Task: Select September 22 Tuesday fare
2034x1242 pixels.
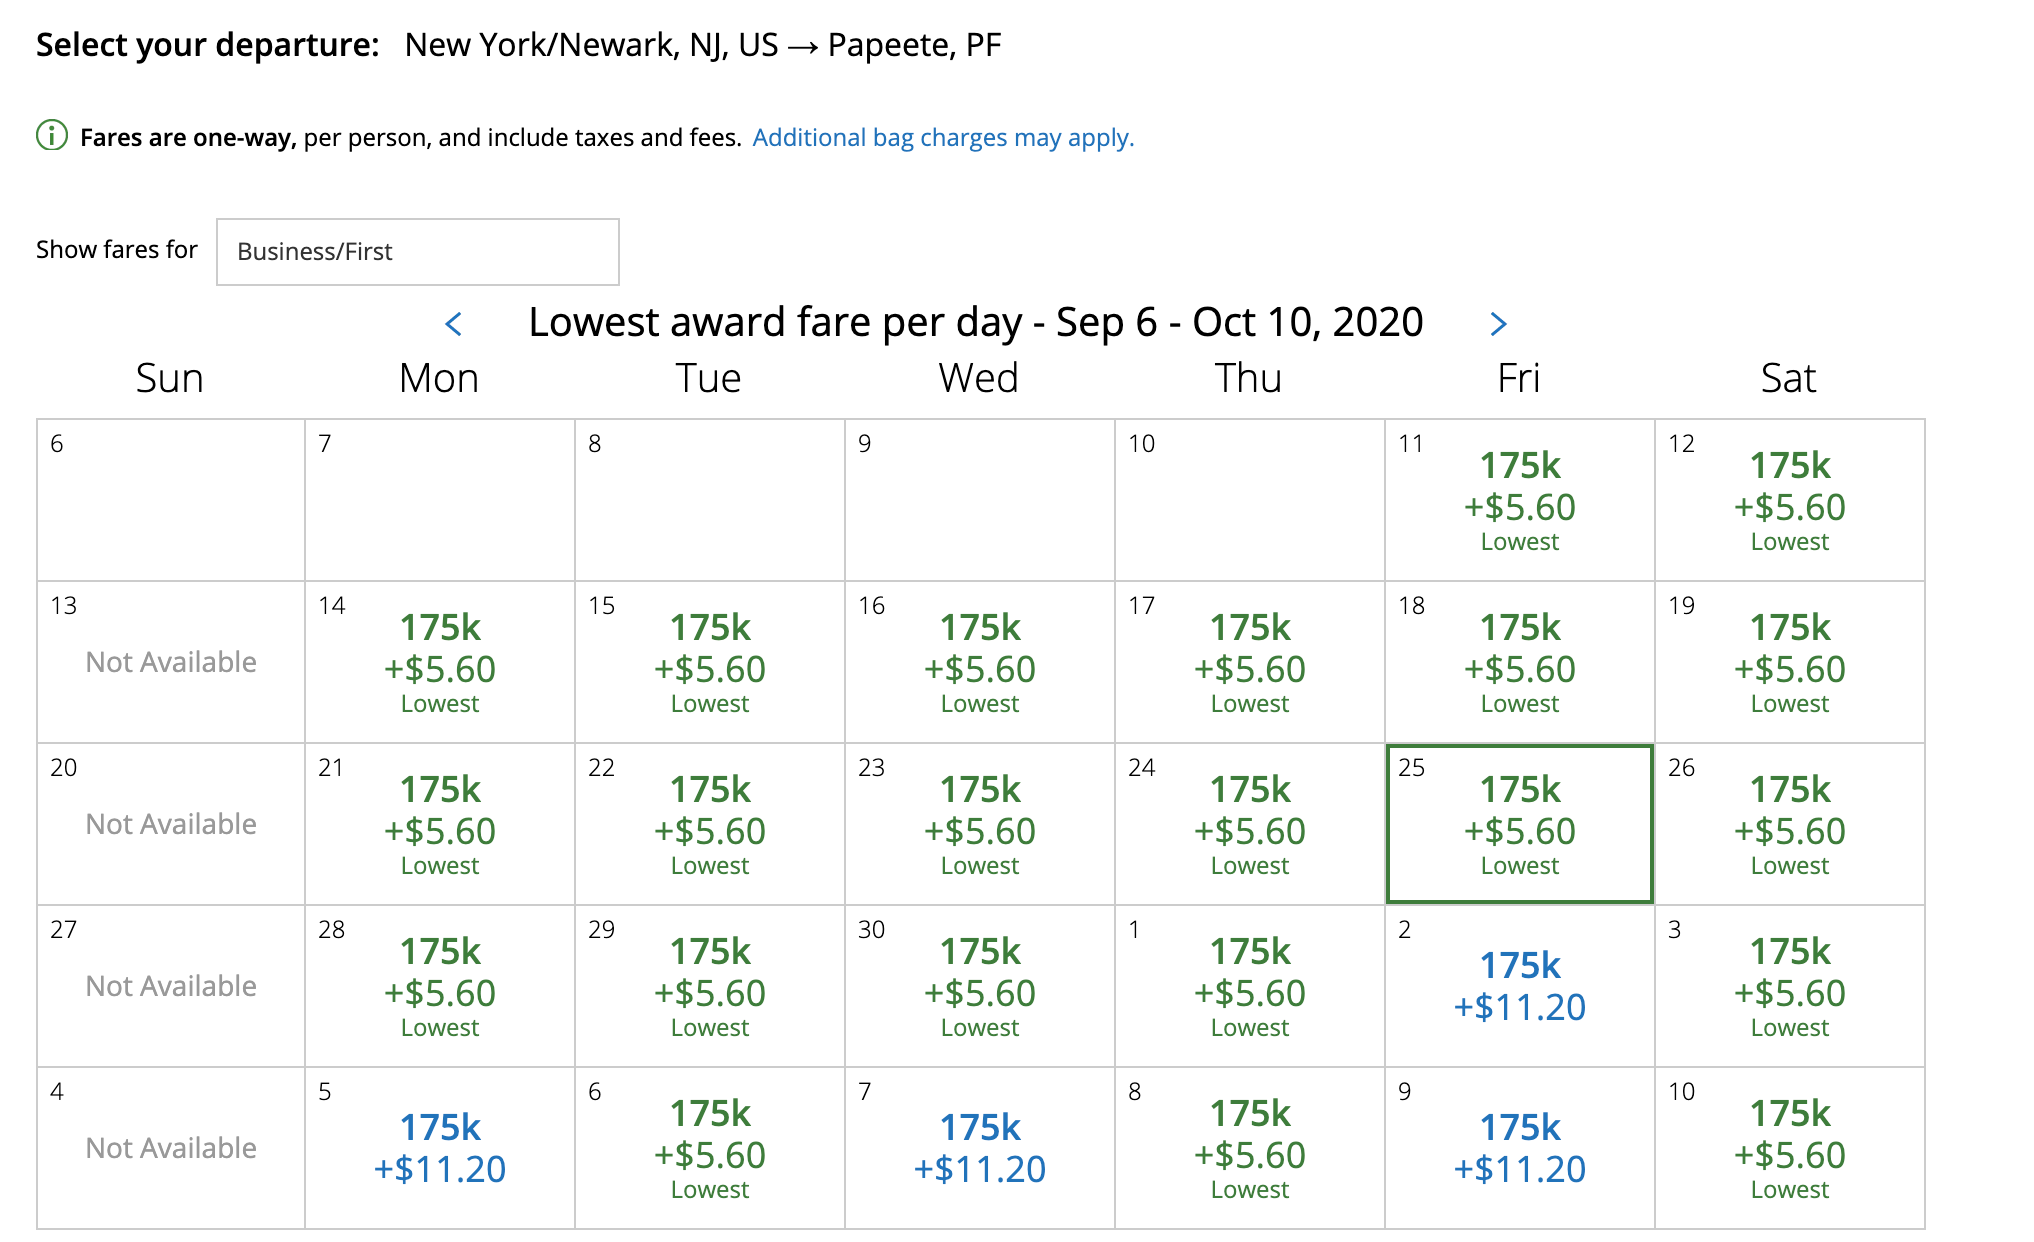Action: [x=709, y=824]
